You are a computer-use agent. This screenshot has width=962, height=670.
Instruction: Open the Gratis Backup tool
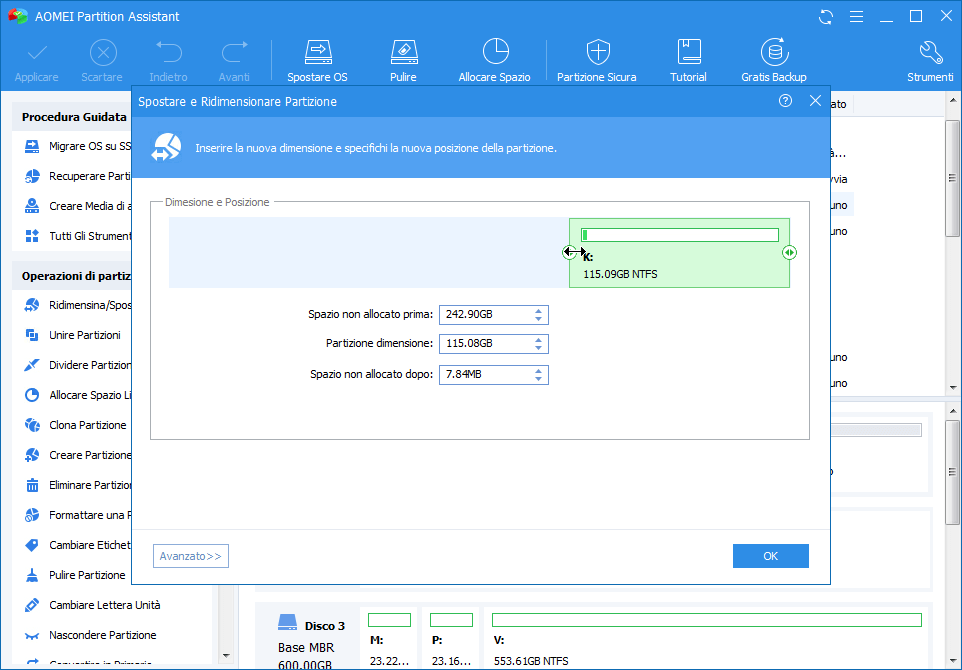(774, 61)
